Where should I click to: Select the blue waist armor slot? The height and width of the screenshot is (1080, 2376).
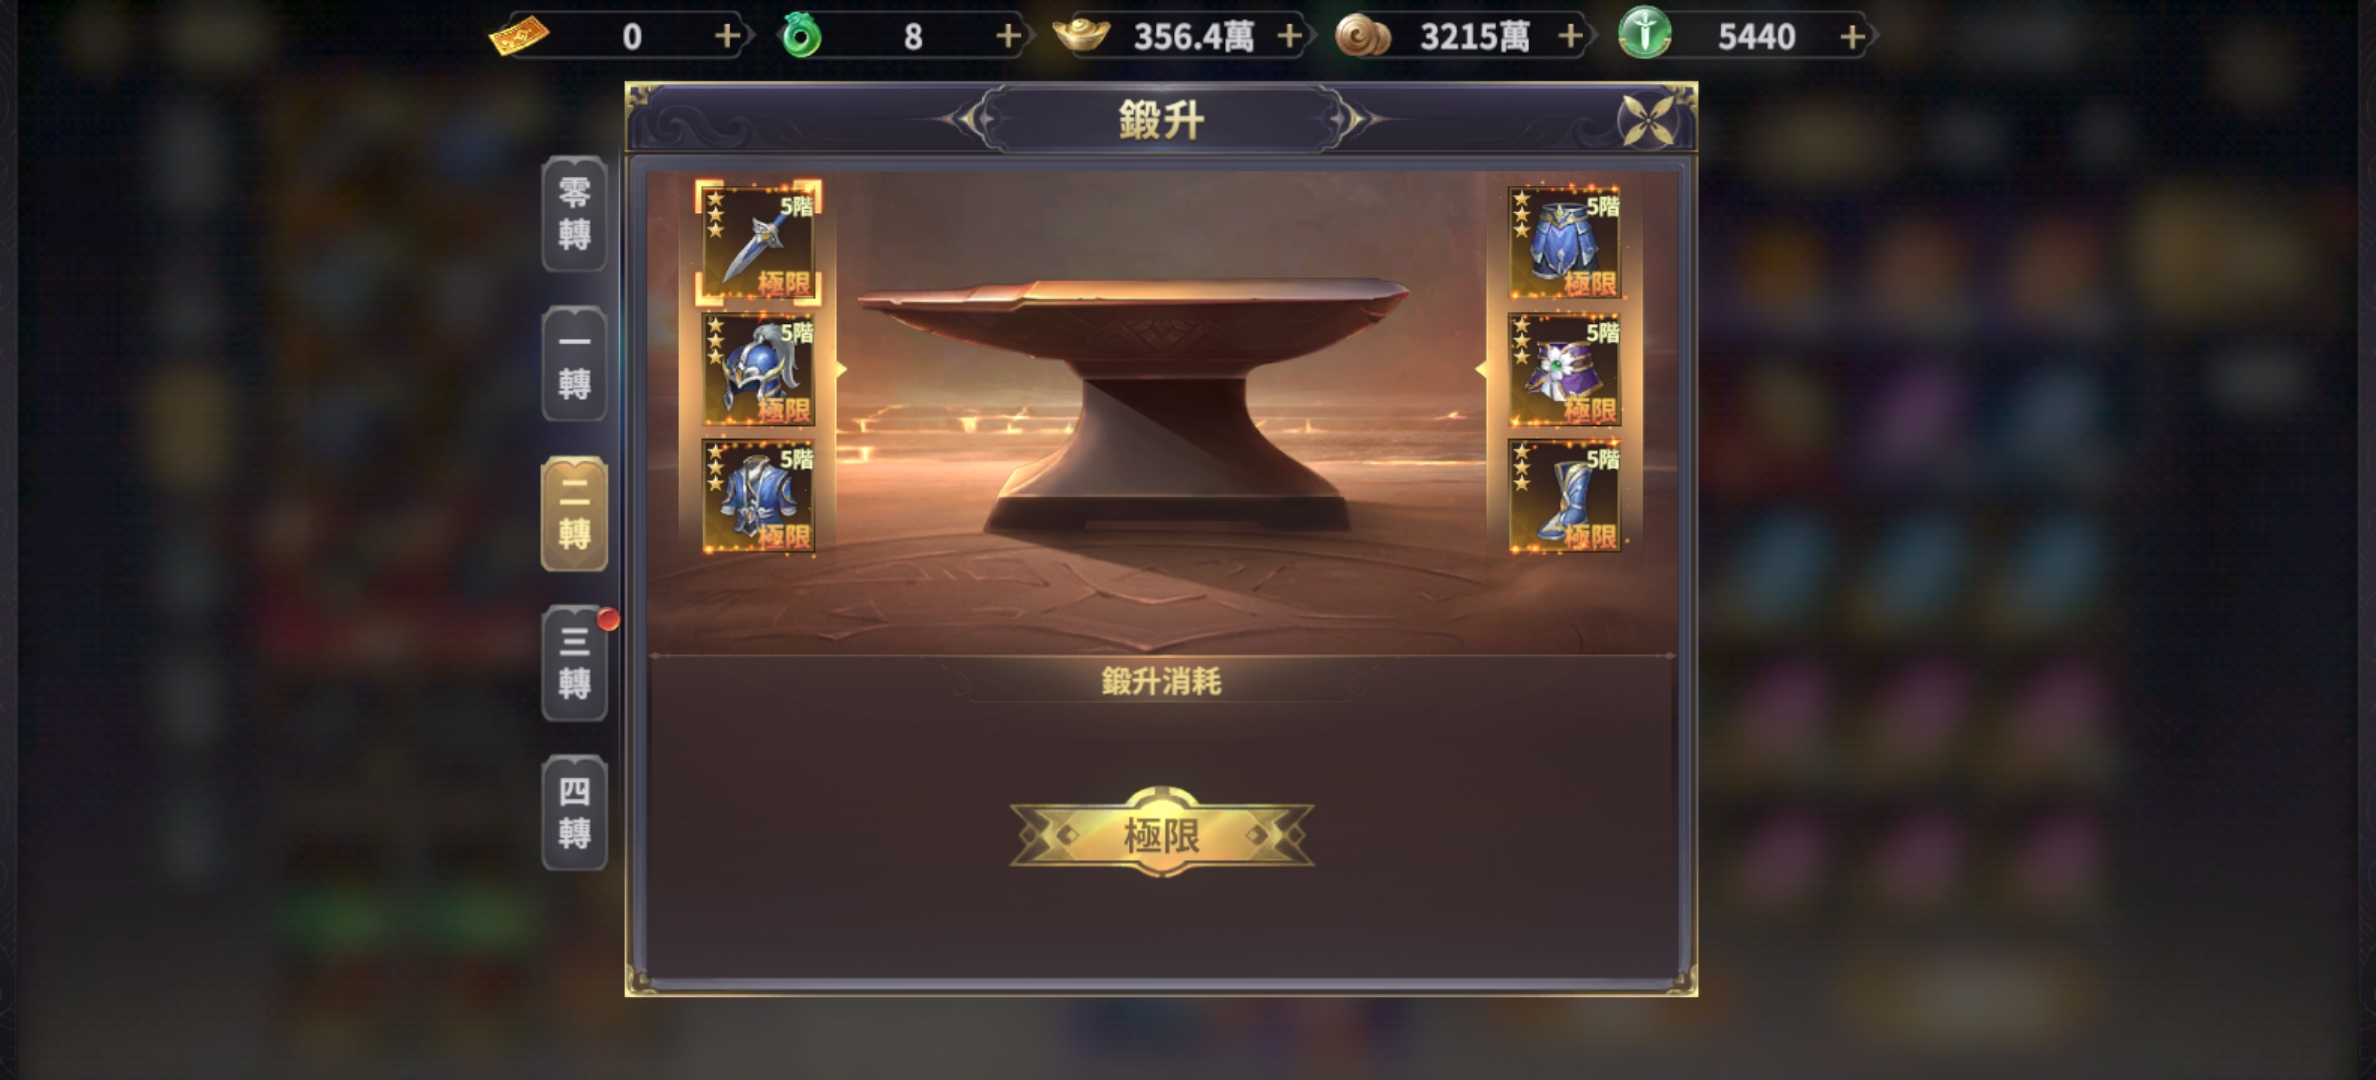pos(1564,242)
